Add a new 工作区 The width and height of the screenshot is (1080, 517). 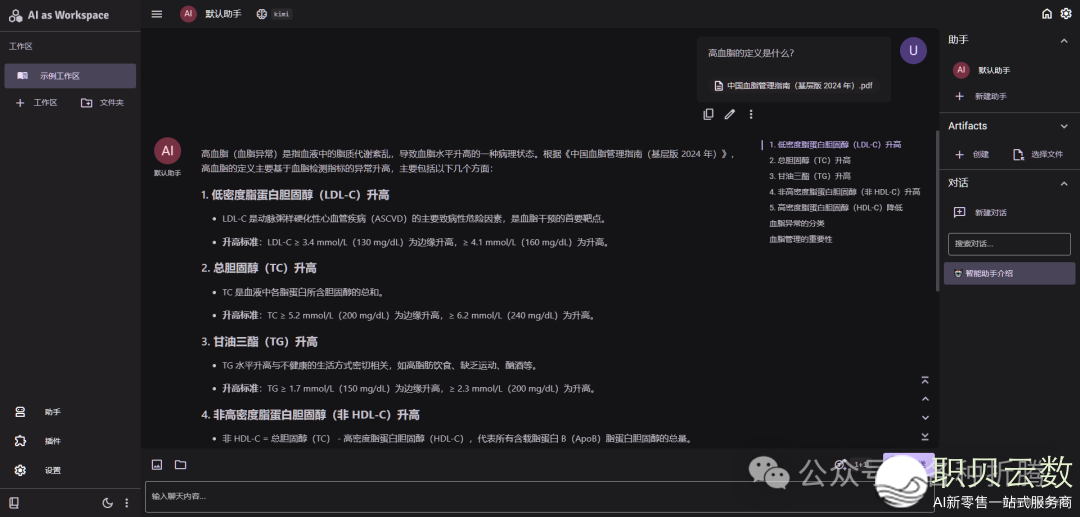37,103
